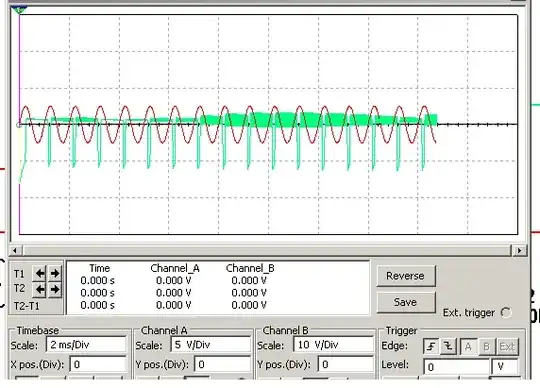Click the trigger Level value field
Image resolution: width=540 pixels, height=388 pixels.
[x=456, y=367]
